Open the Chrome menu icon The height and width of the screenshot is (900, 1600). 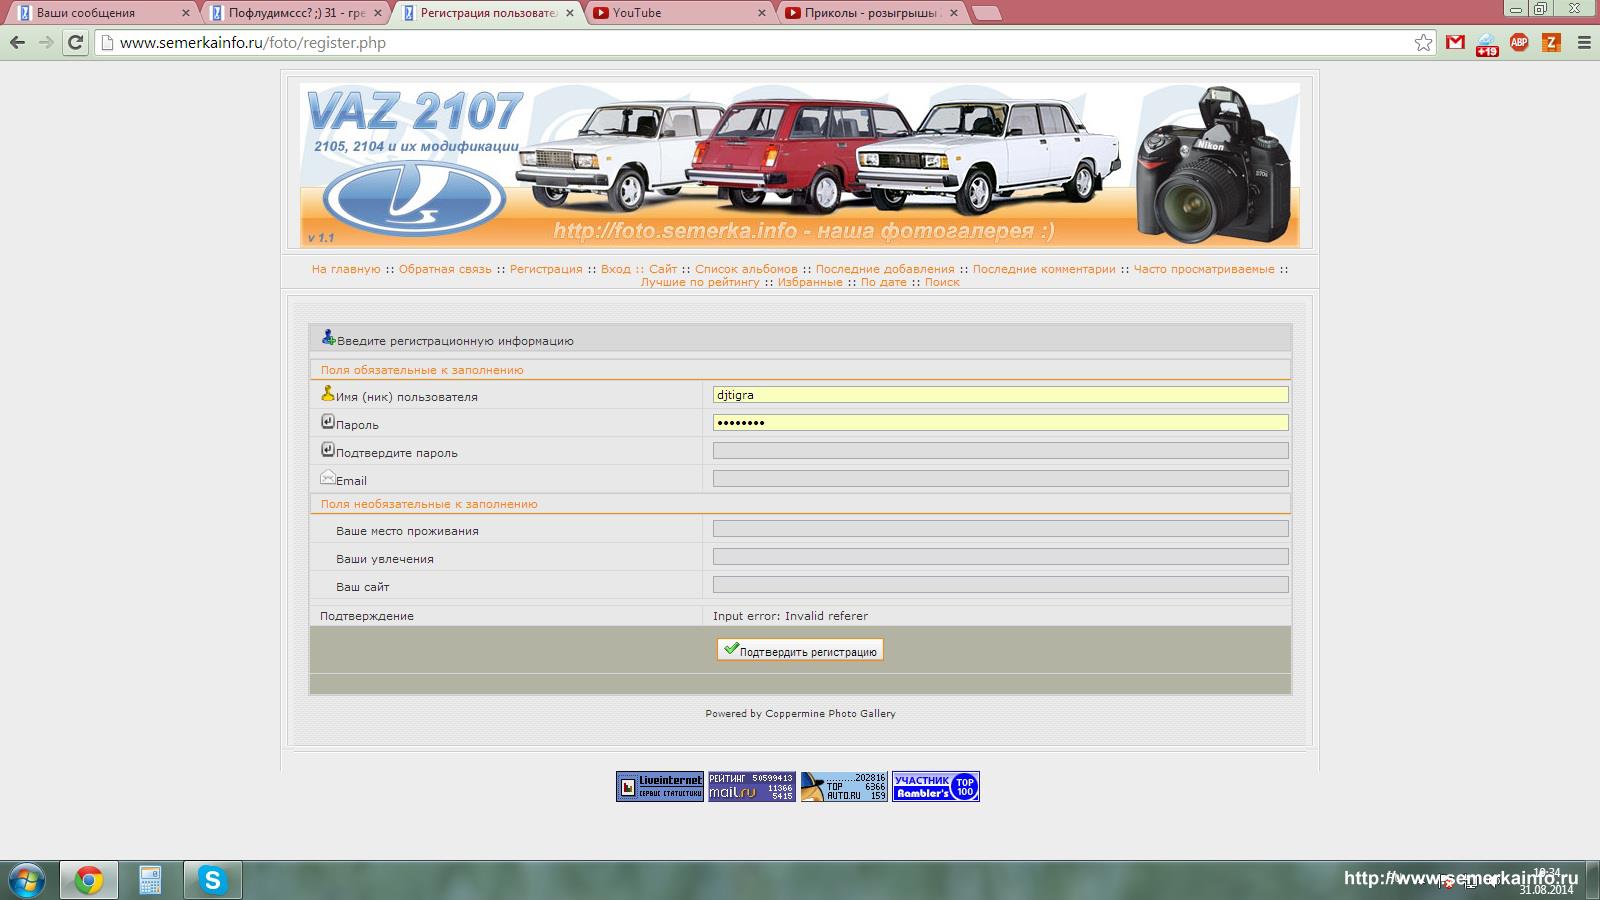point(1584,42)
